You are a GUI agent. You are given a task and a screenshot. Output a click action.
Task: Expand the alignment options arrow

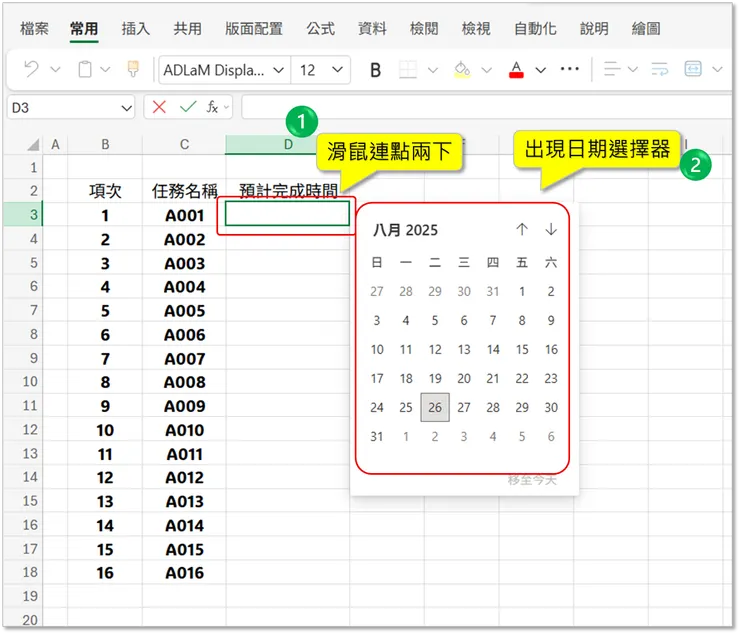[x=633, y=70]
